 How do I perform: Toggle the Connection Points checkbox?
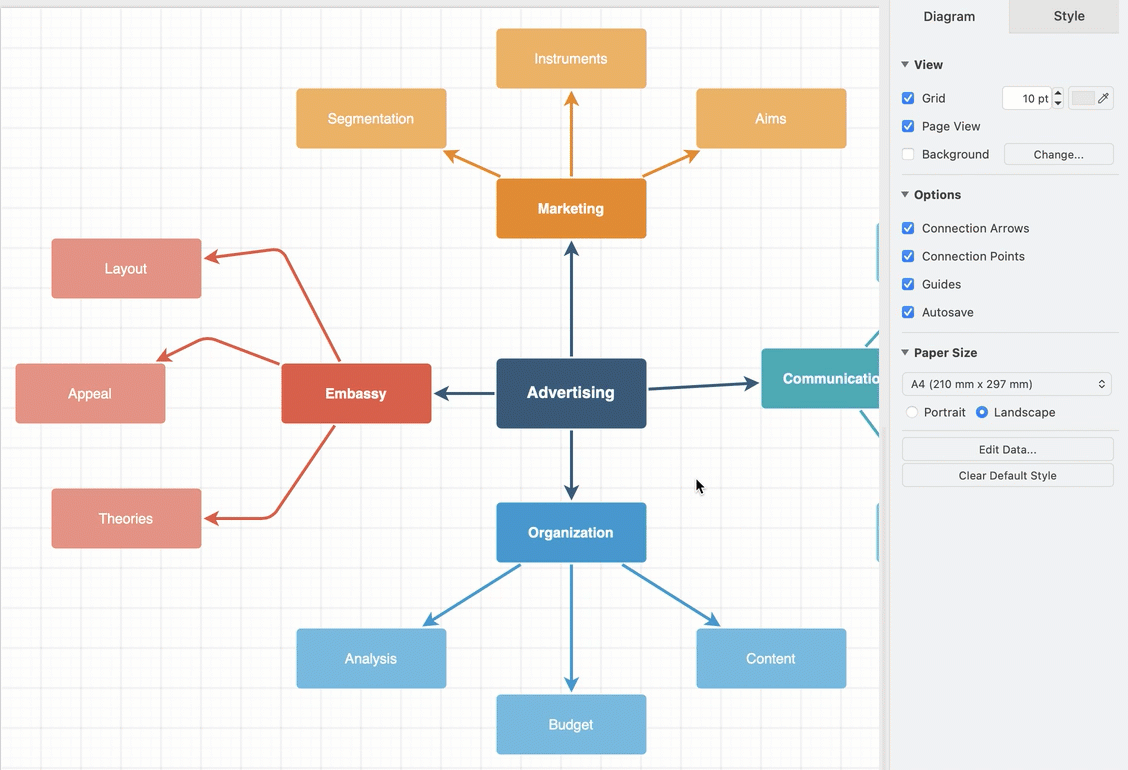[x=908, y=256]
